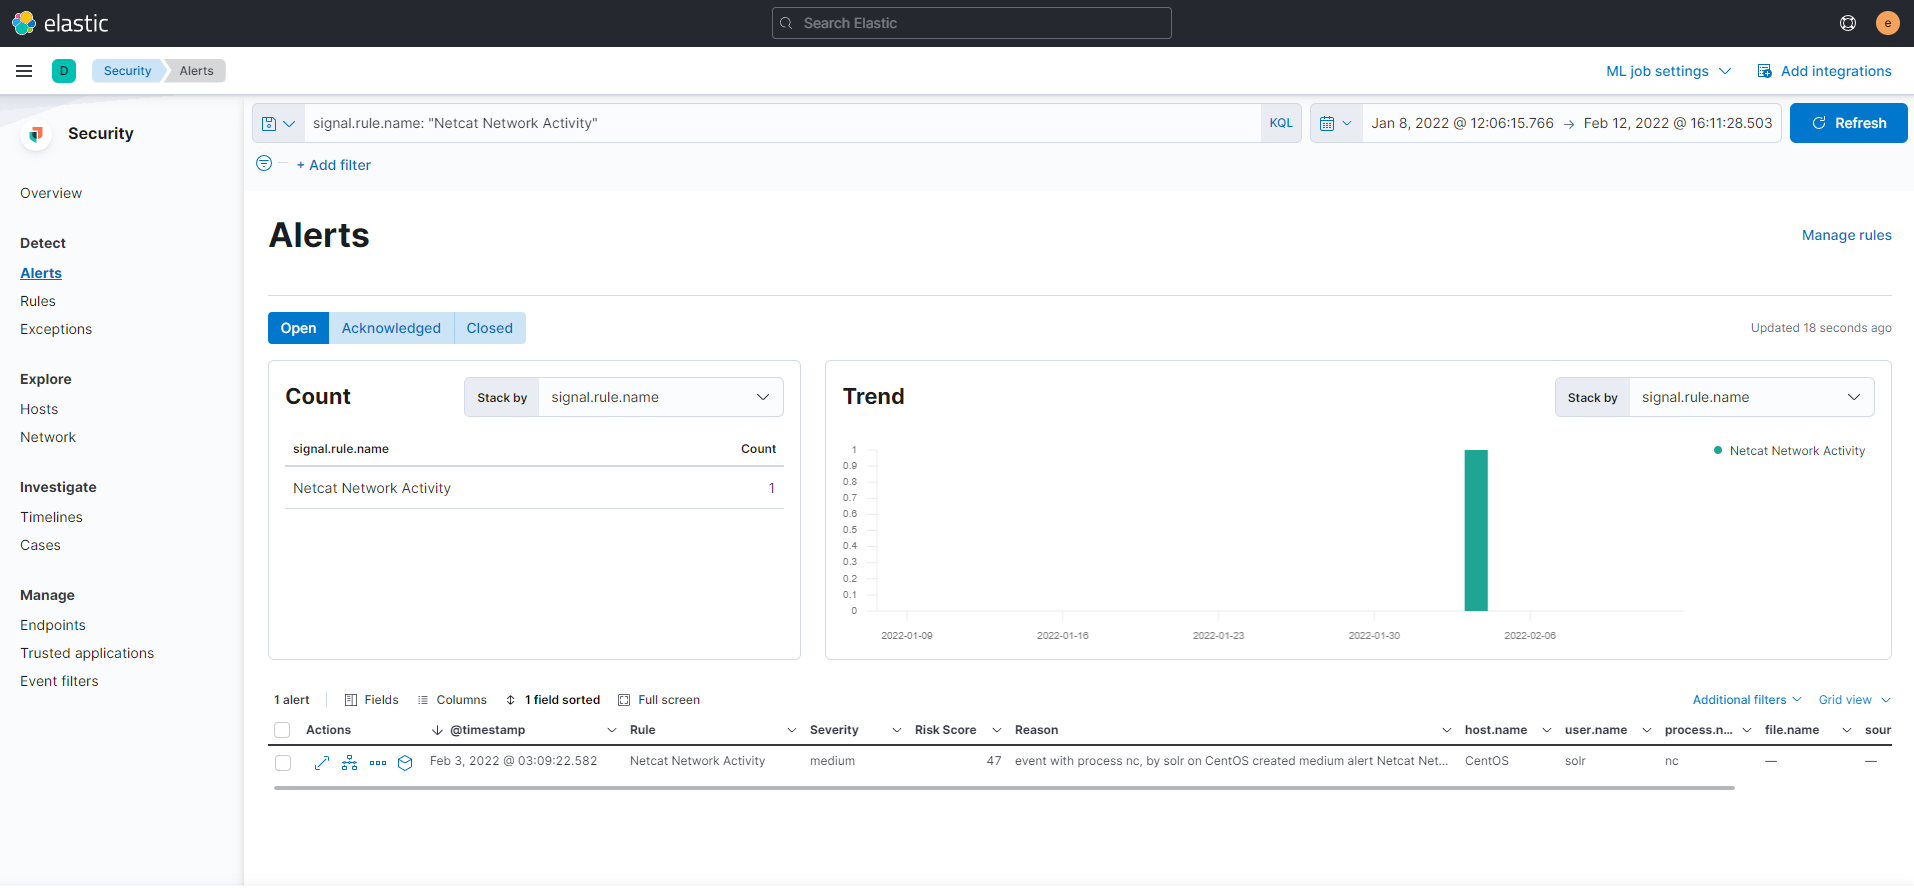Screen dimensions: 1914x895
Task: Open the calendar quick date menu
Action: 1335,124
